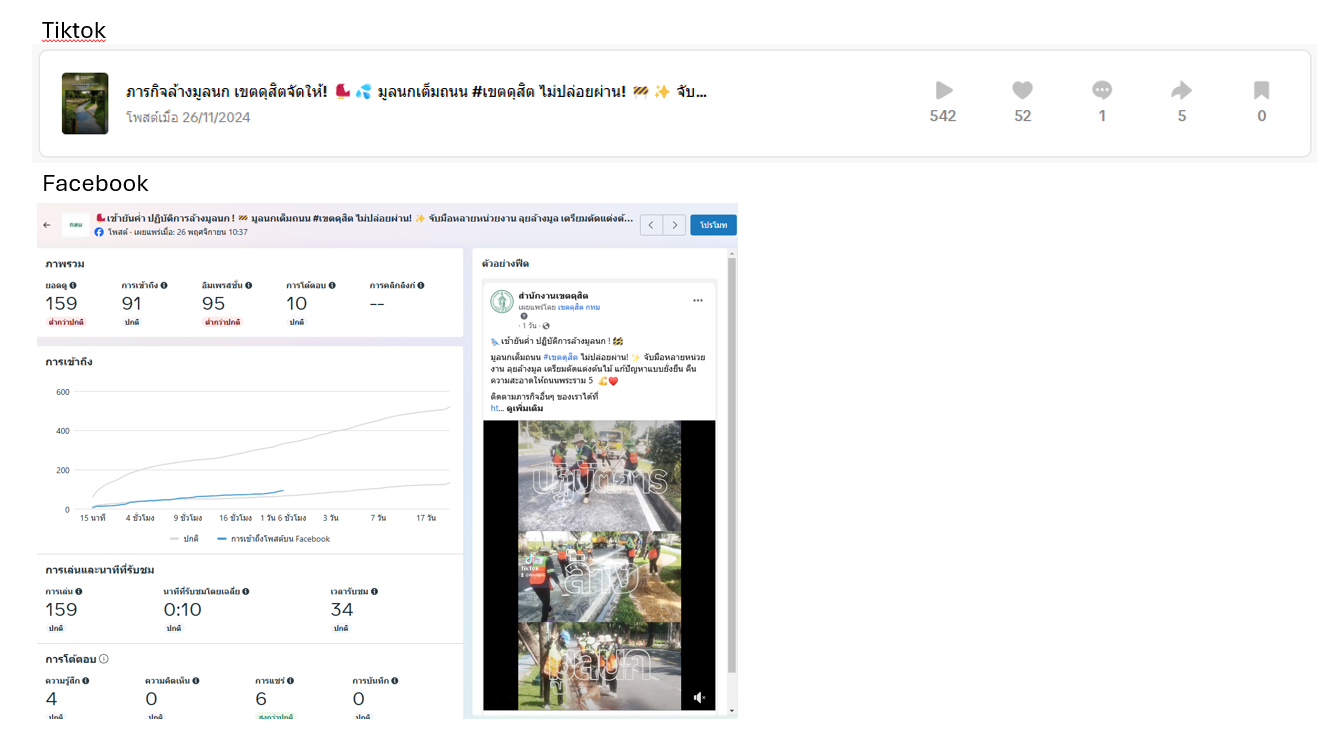Image resolution: width=1330 pixels, height=748 pixels.
Task: Click the เวลารับชม value 34
Action: pos(342,609)
